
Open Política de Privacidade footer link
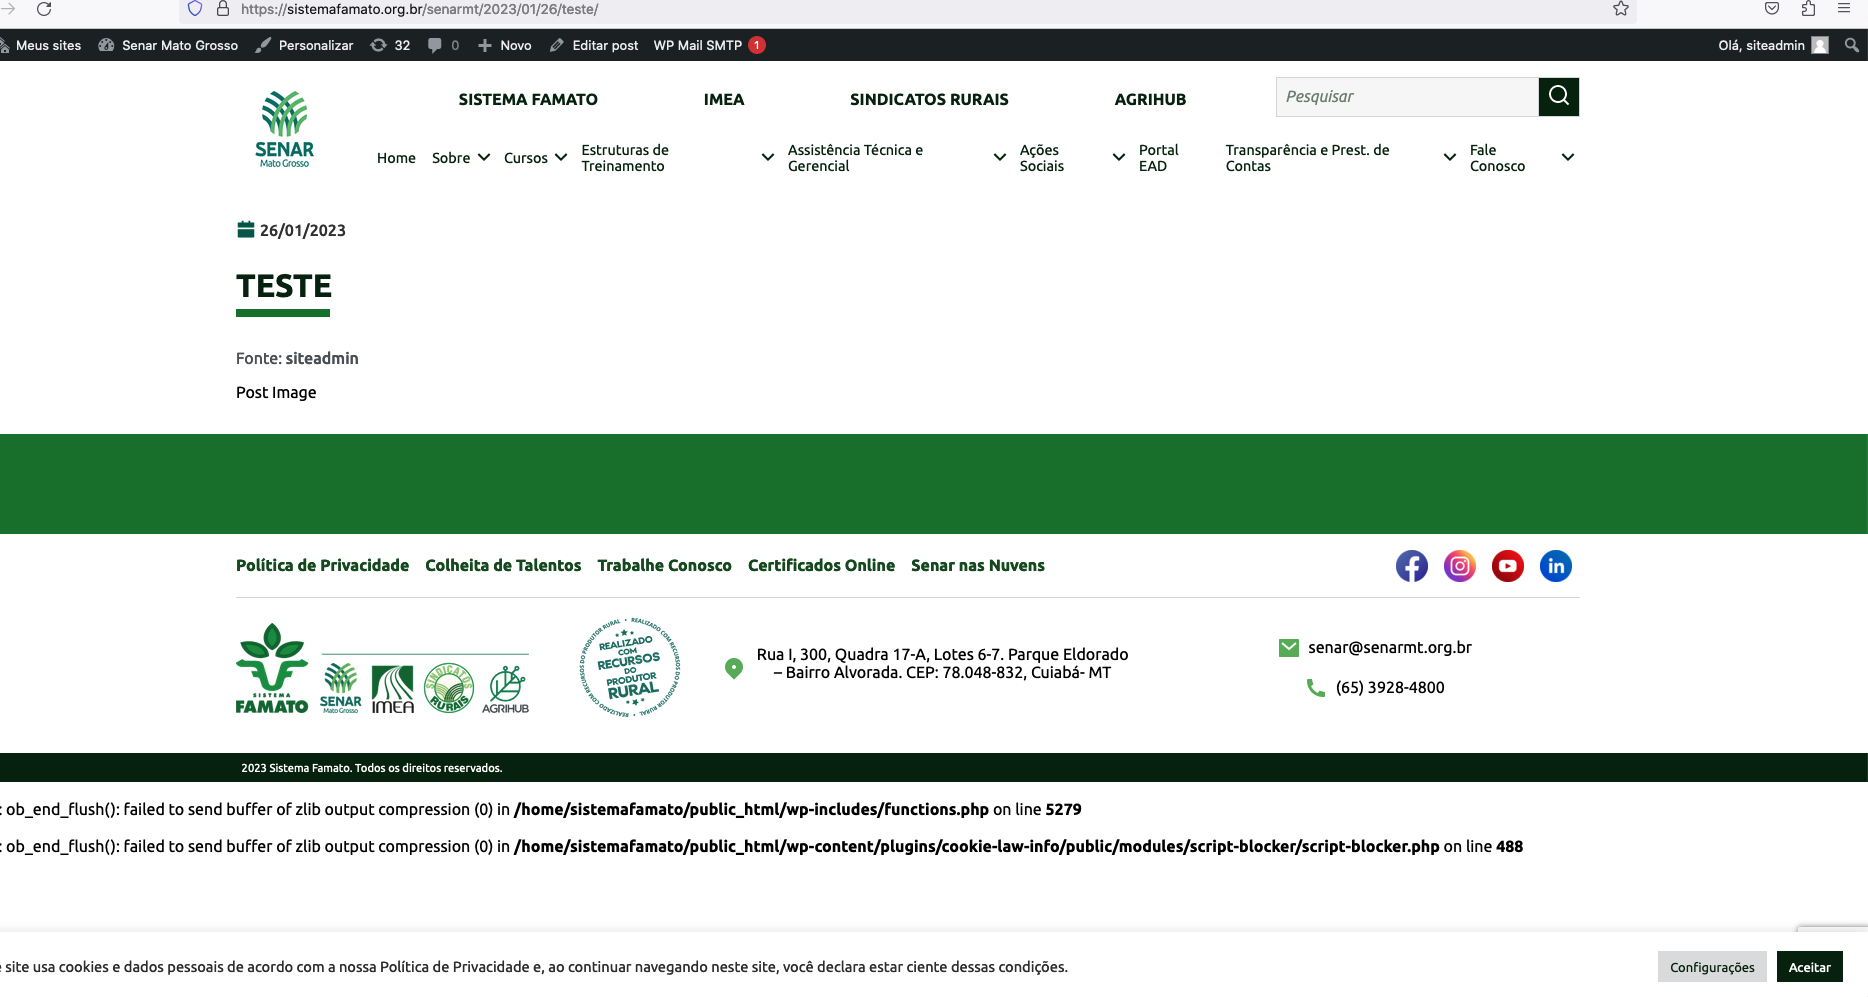(322, 565)
